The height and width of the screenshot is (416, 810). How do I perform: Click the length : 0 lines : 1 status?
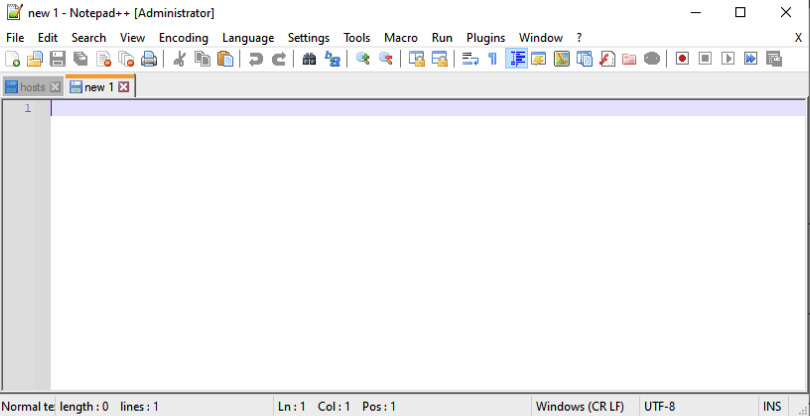coord(164,407)
